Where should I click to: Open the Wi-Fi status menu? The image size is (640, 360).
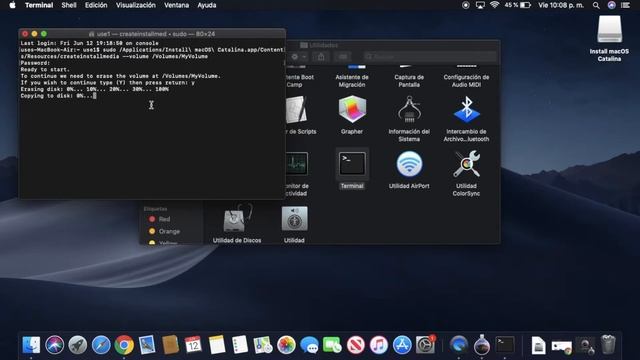(494, 5)
